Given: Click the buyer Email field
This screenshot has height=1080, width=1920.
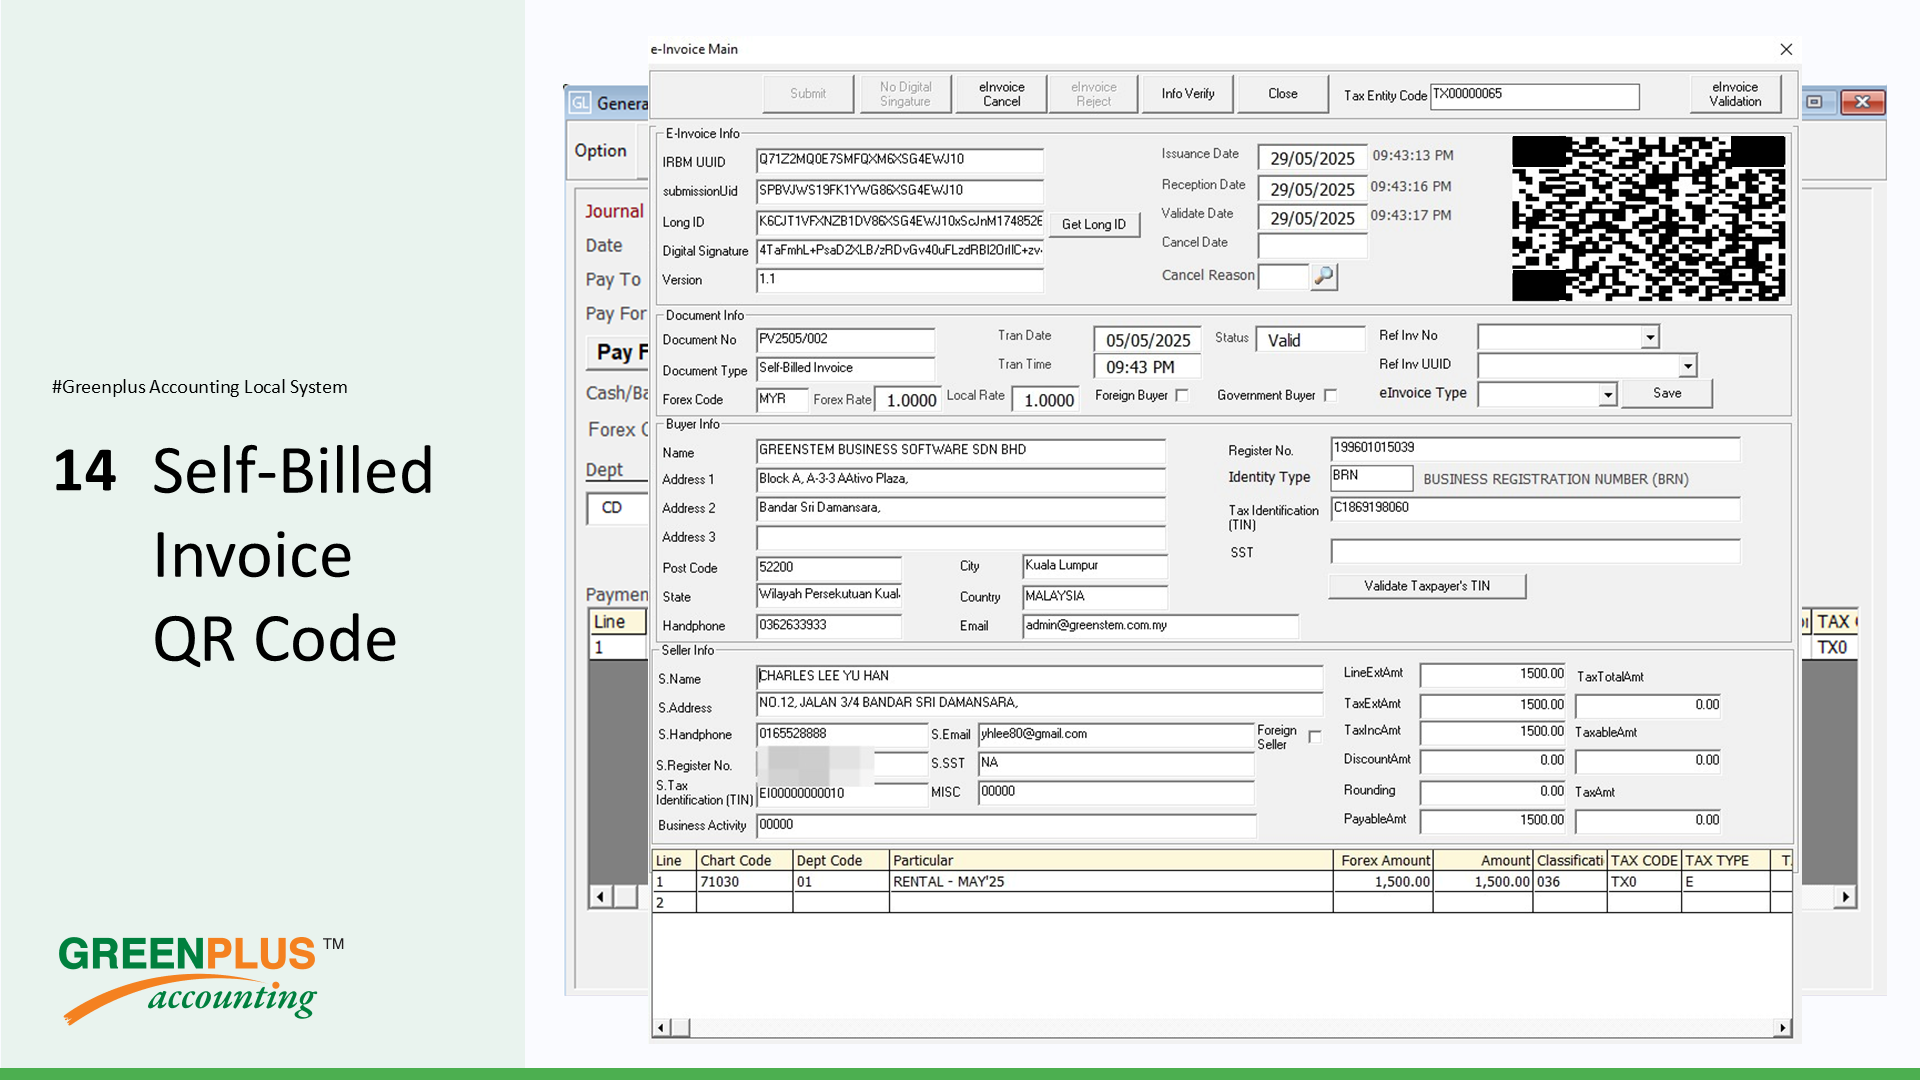Looking at the screenshot, I should coord(1160,626).
